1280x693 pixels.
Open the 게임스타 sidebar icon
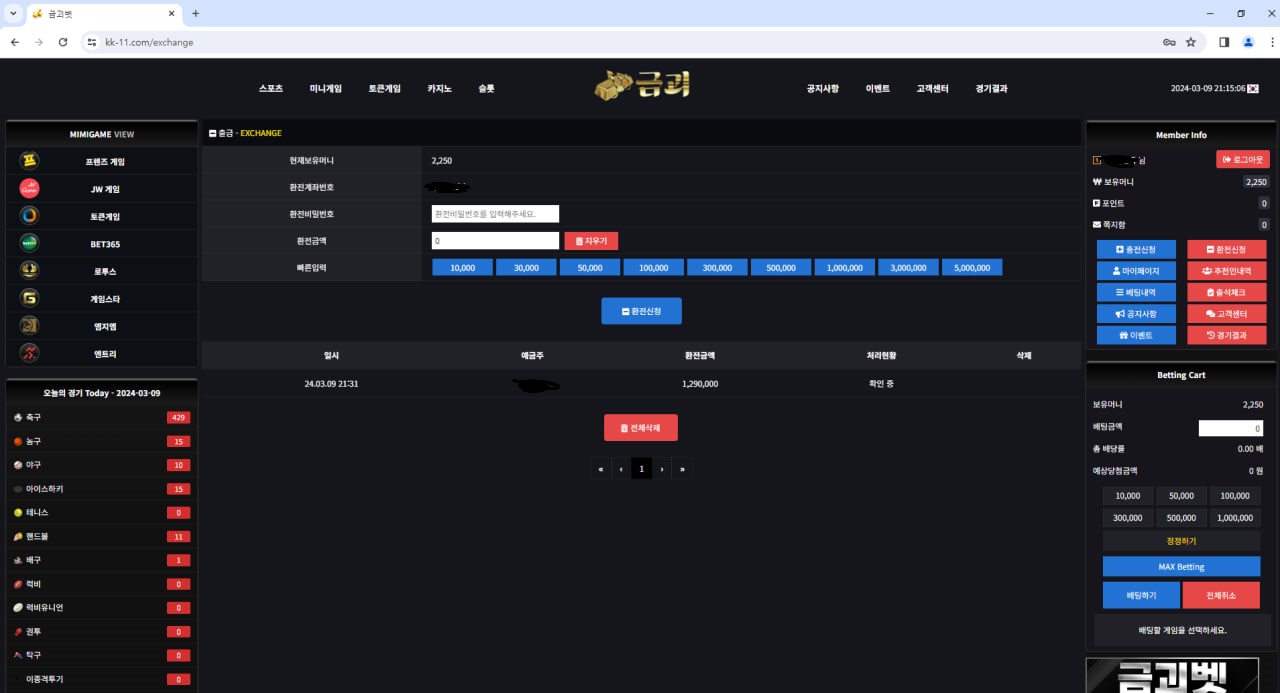(x=30, y=298)
